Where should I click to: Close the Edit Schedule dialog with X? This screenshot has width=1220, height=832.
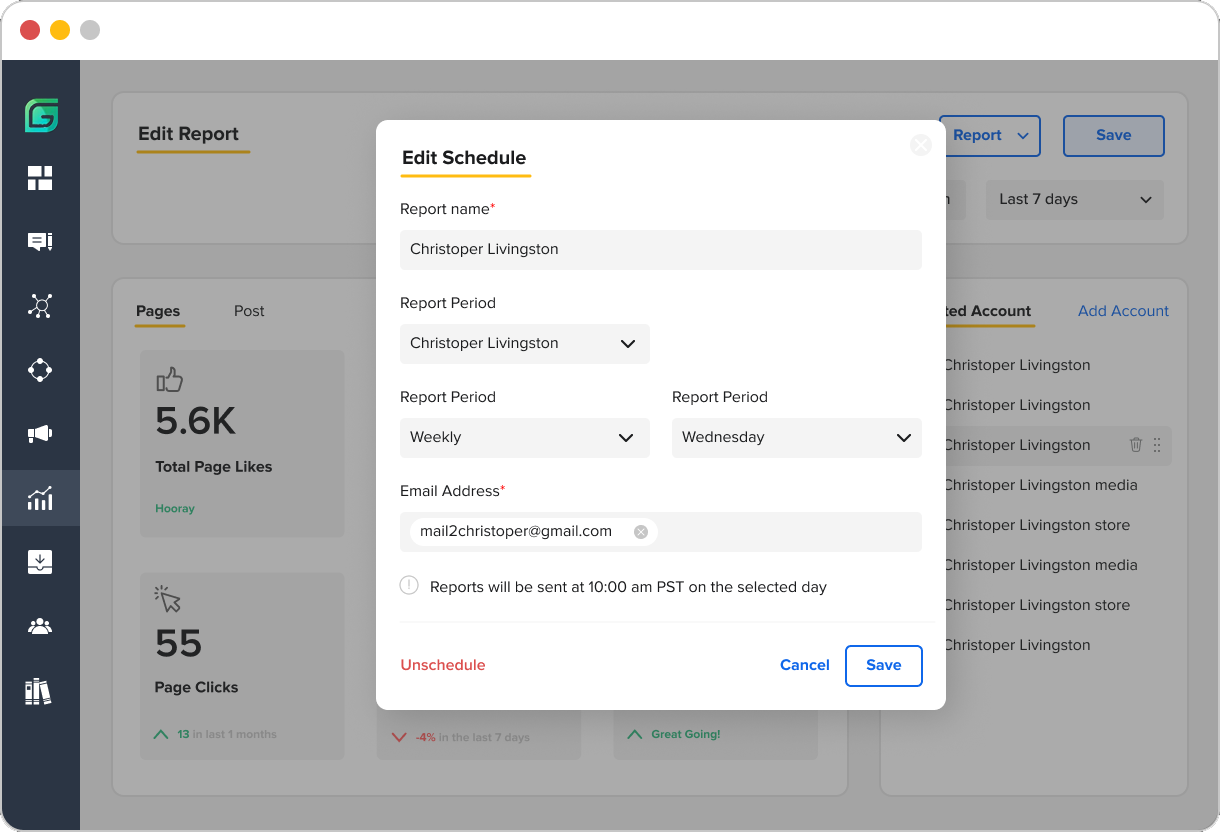(921, 145)
